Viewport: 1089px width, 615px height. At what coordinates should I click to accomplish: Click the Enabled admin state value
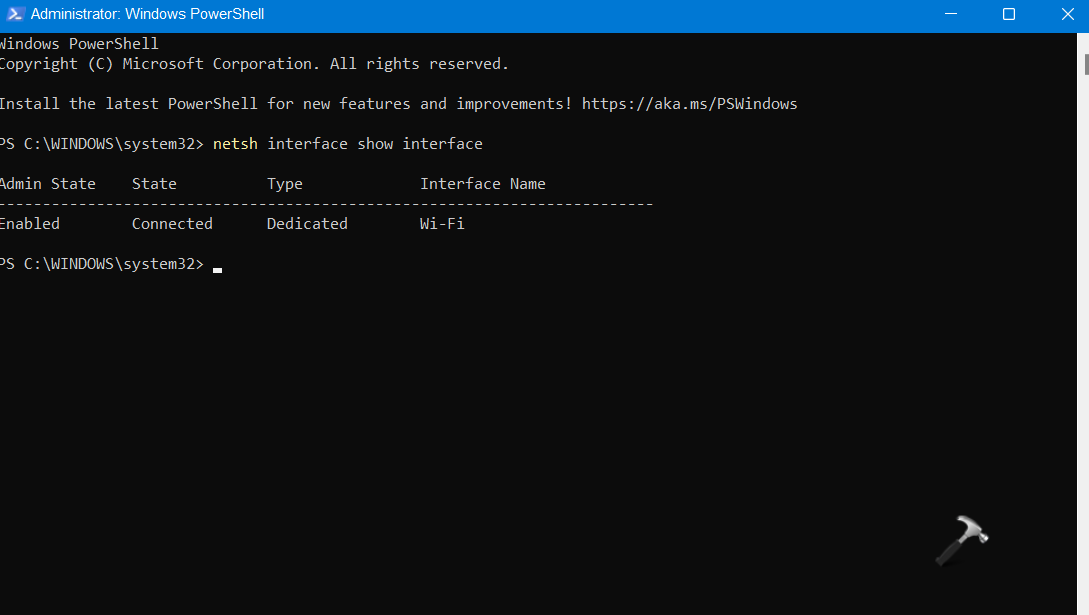[x=30, y=224]
